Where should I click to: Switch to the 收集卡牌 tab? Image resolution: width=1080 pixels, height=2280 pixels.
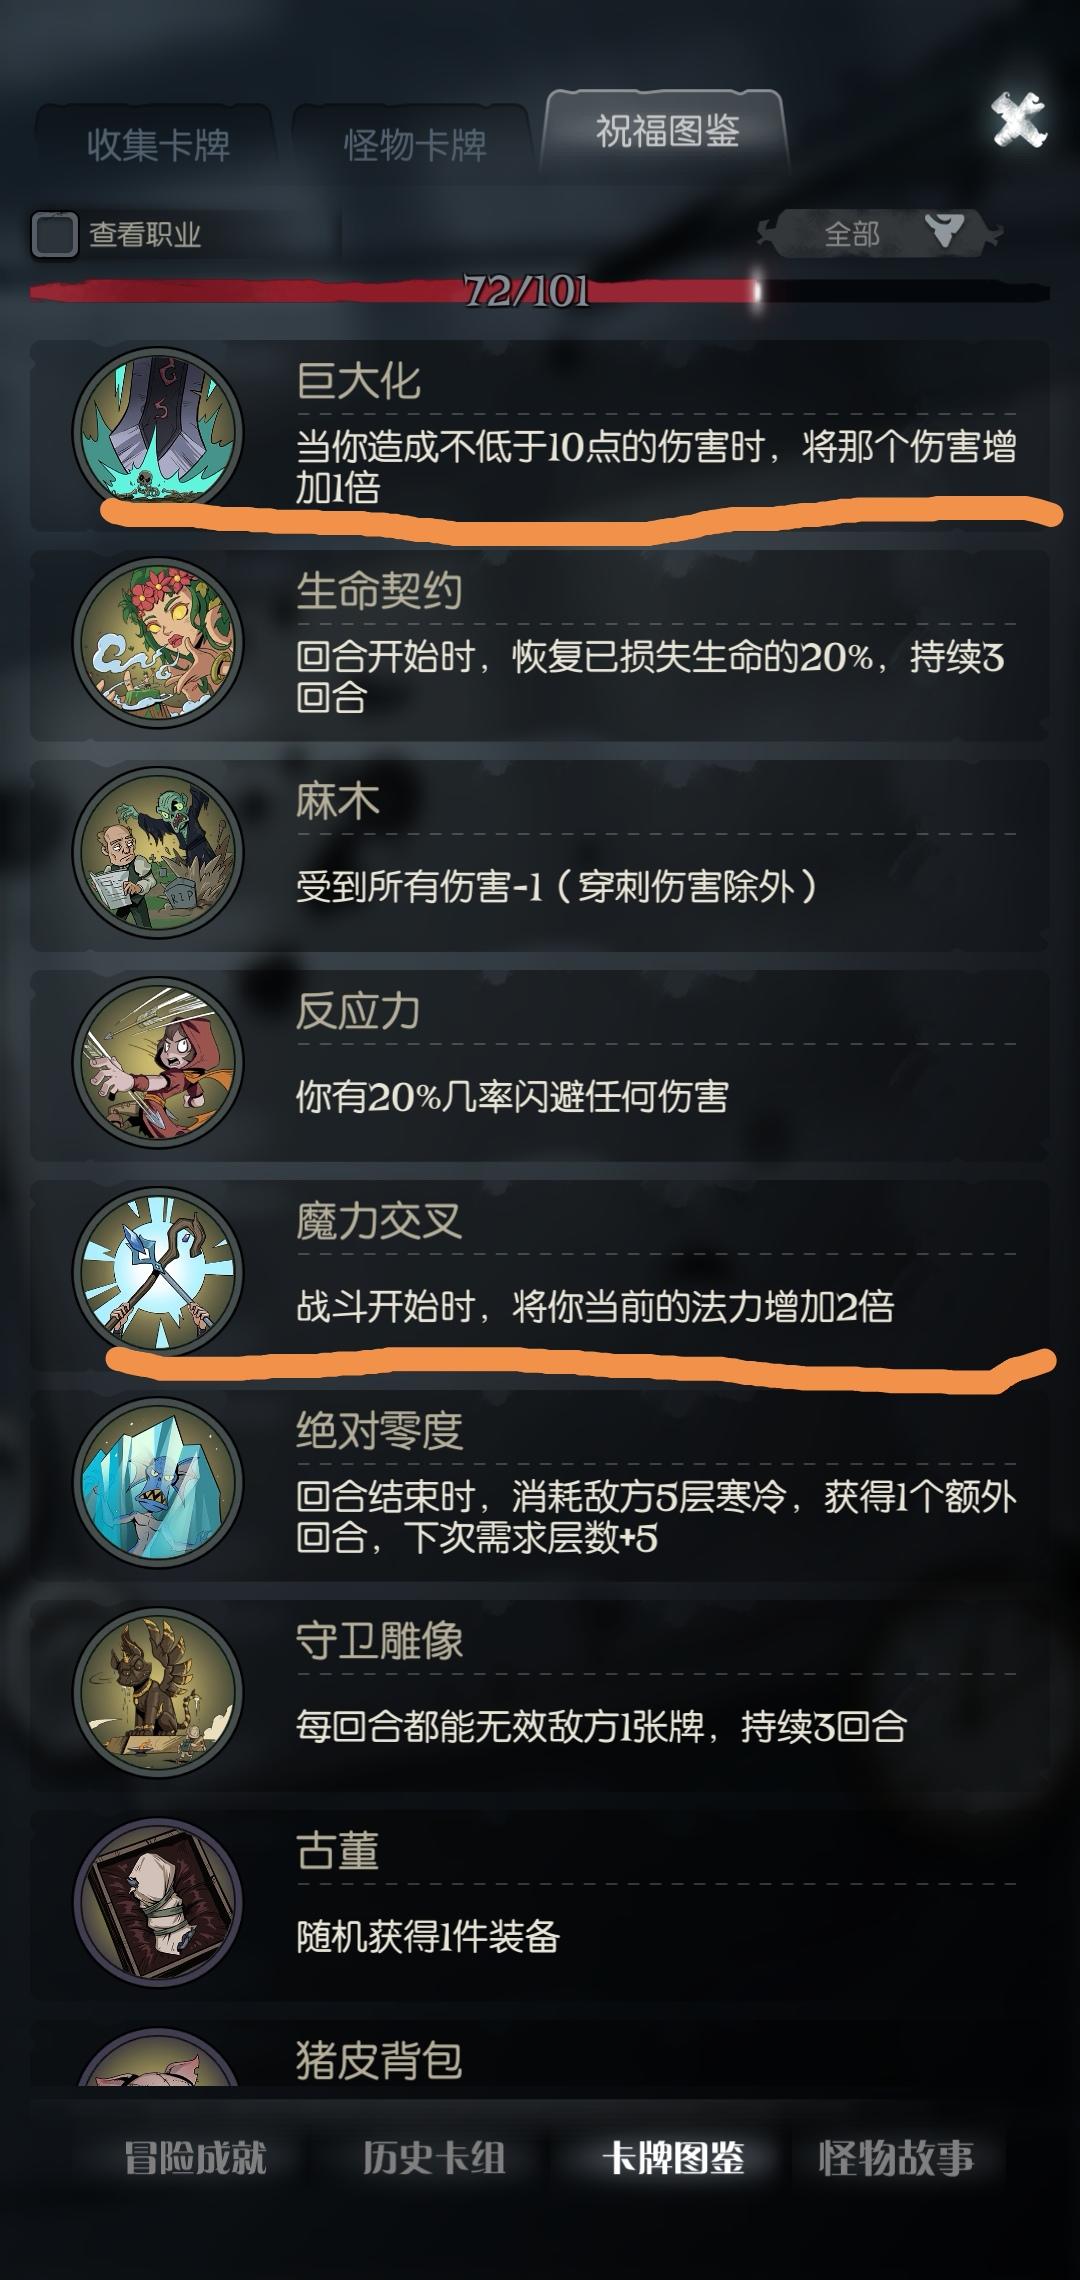[158, 146]
